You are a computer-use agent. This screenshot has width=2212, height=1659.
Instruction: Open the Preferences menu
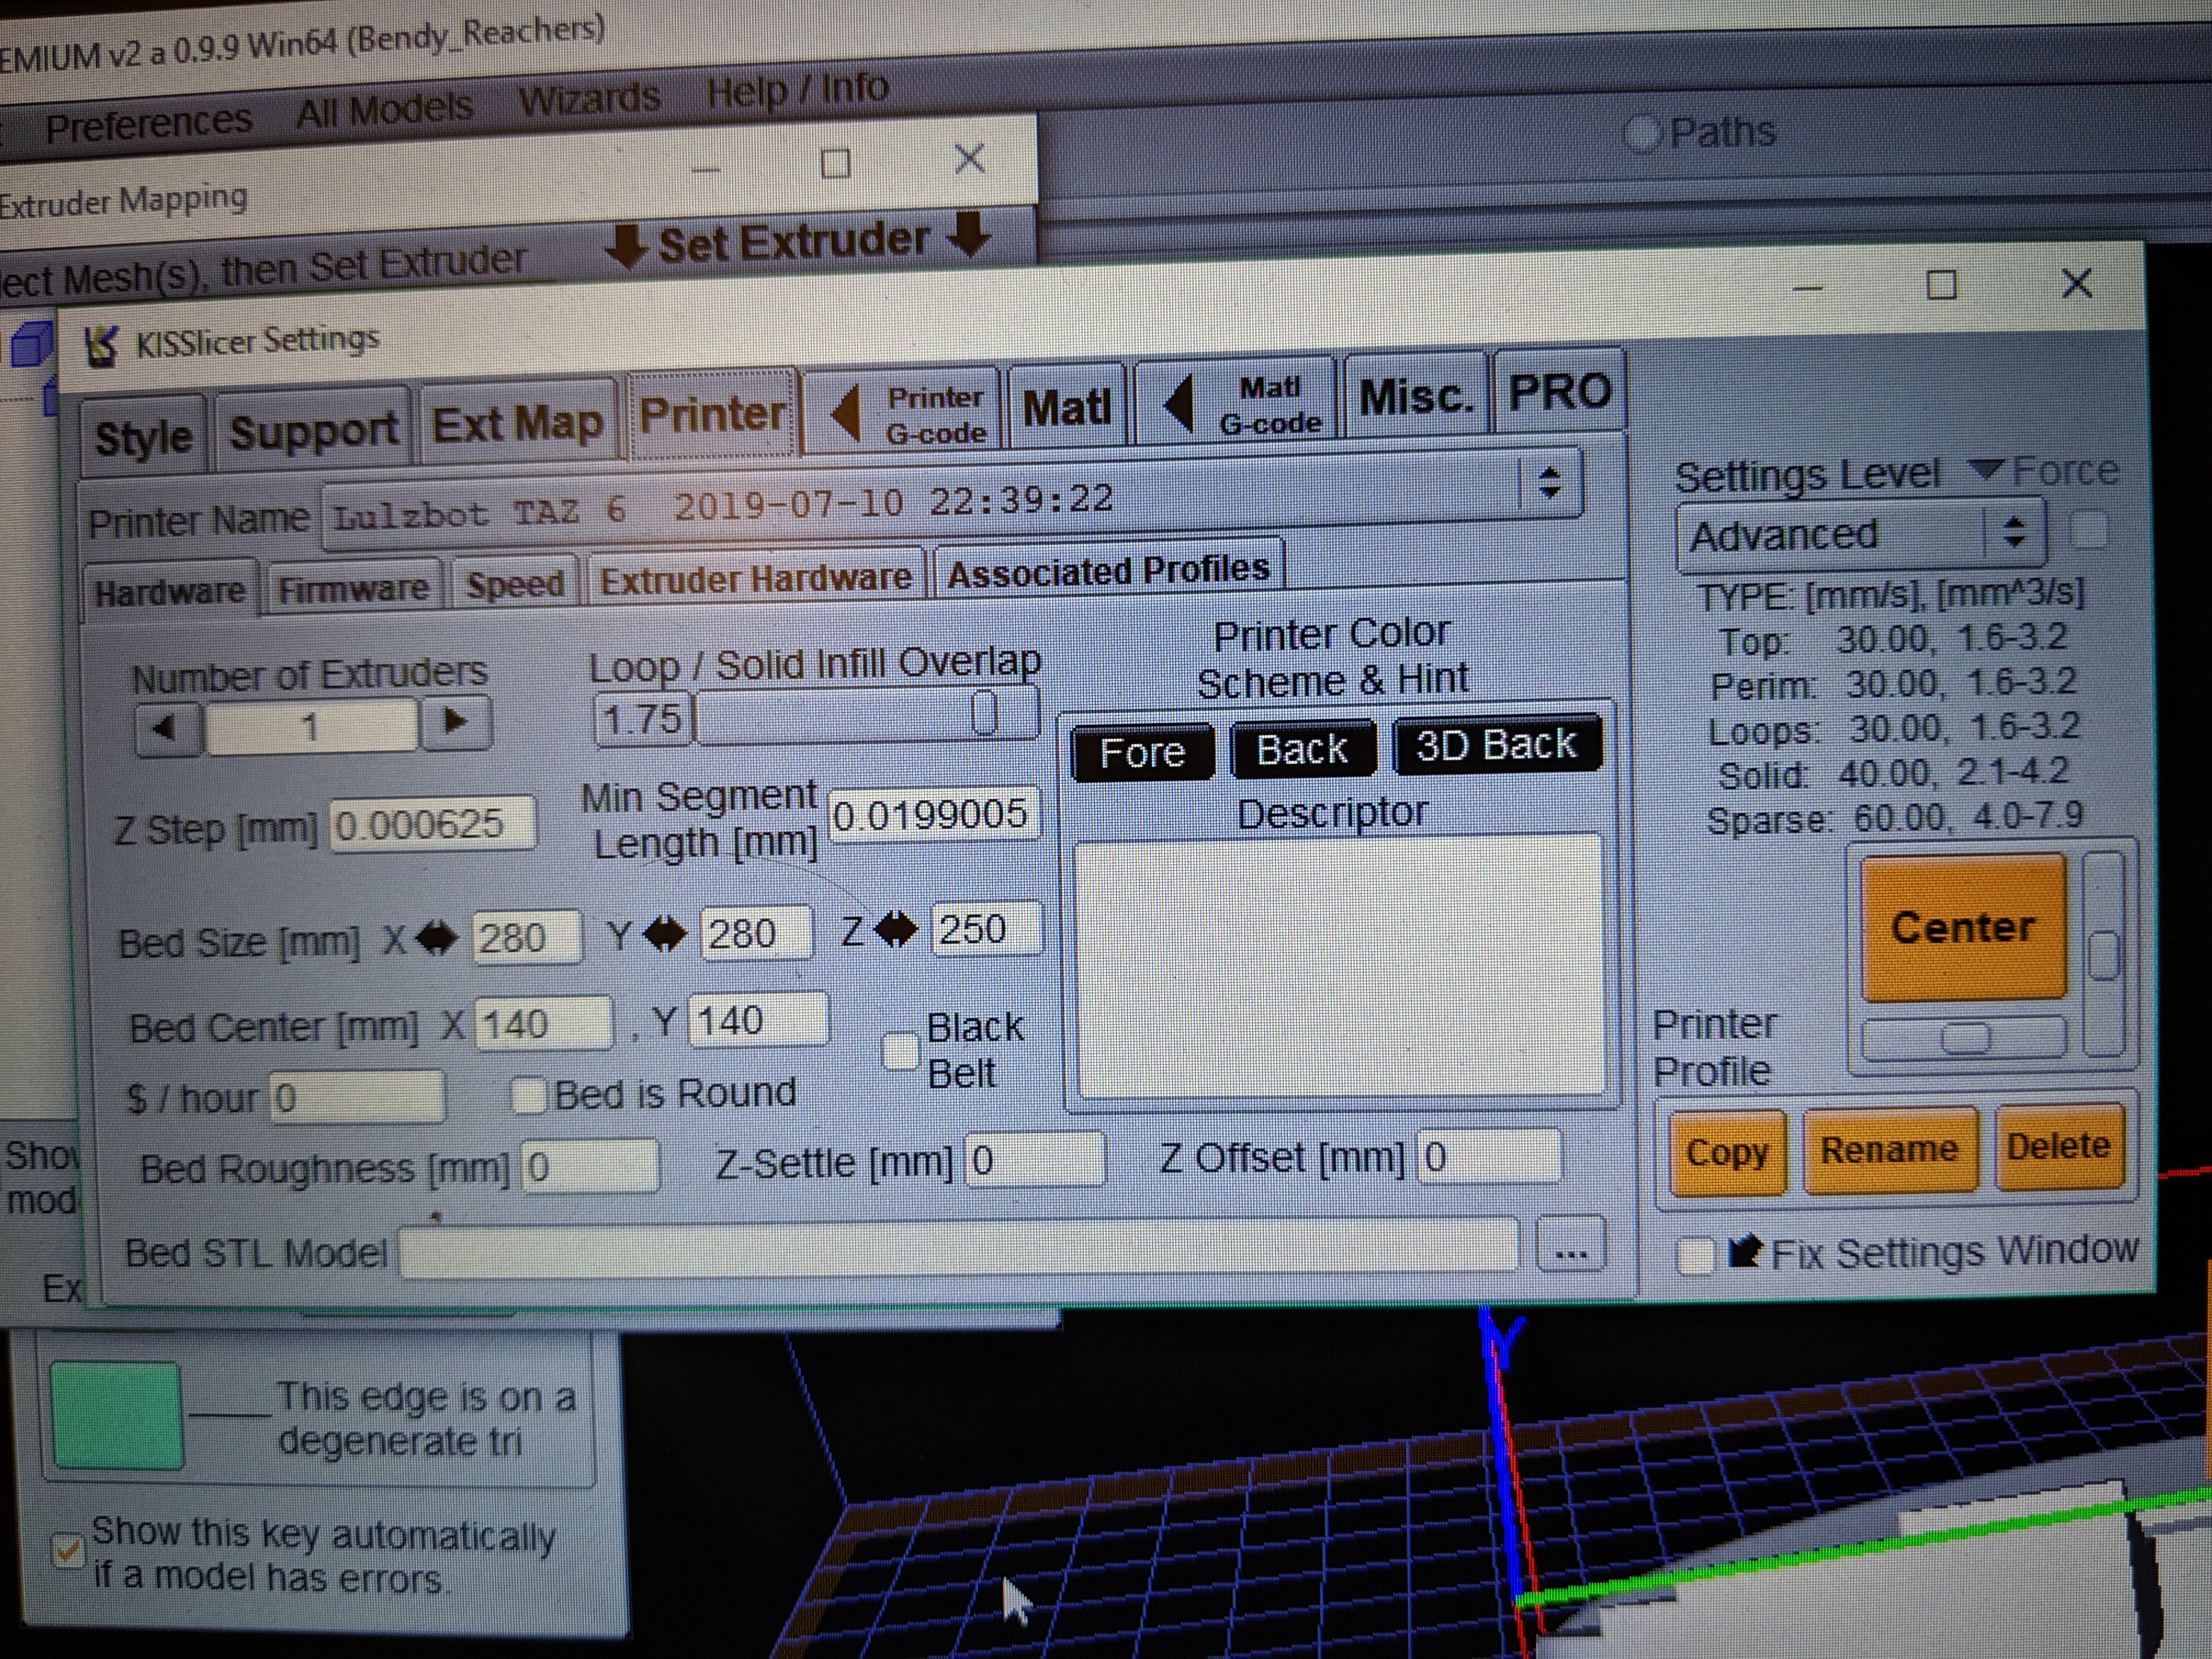point(149,122)
